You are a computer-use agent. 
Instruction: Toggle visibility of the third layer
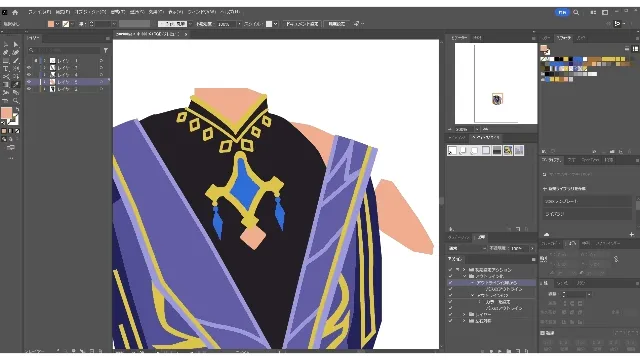click(x=29, y=75)
